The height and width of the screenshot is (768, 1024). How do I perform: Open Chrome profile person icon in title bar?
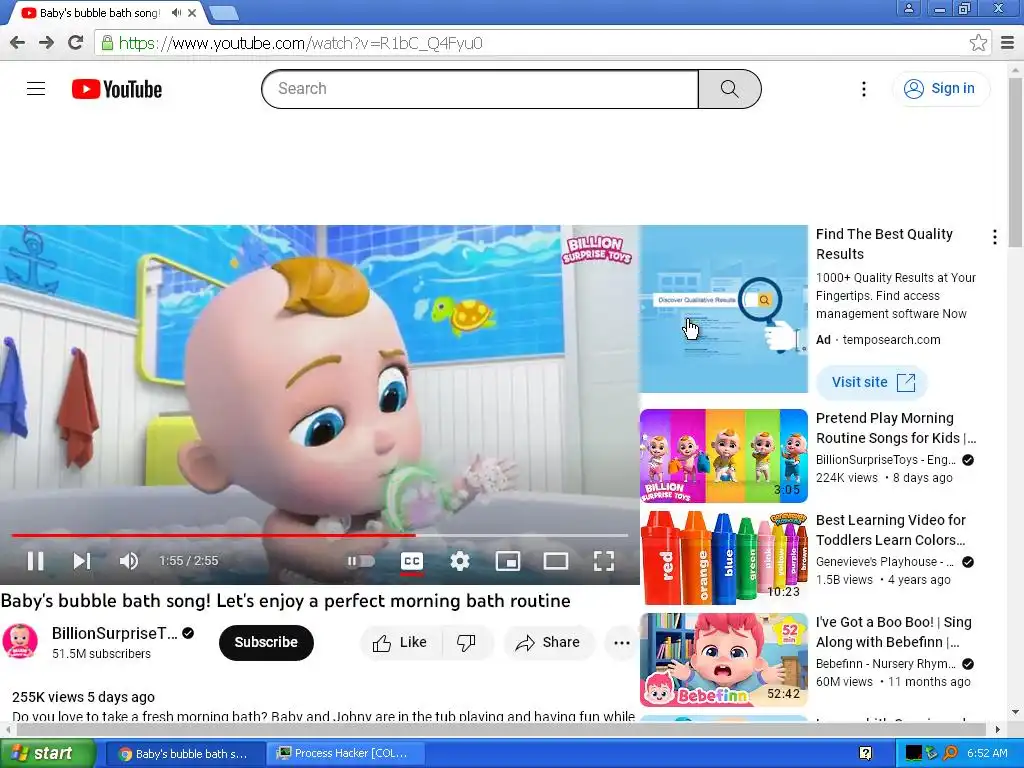tap(908, 8)
